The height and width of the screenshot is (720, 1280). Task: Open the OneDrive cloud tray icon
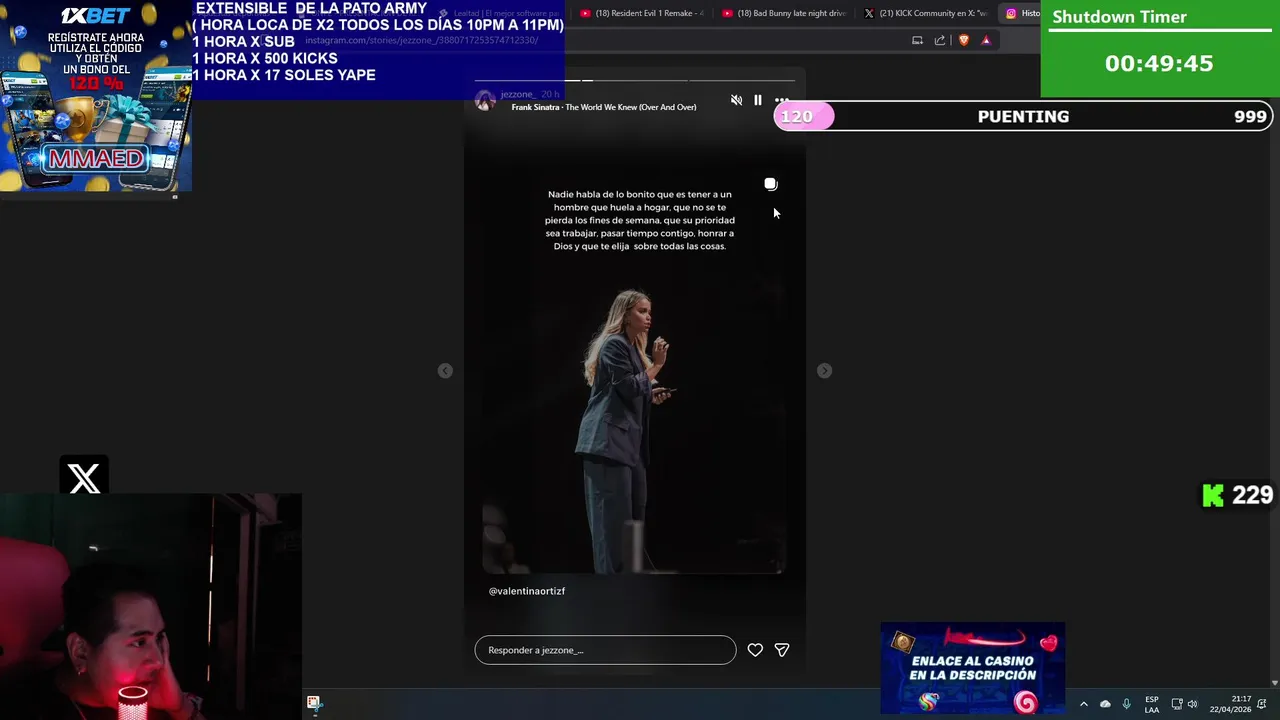[x=1105, y=704]
